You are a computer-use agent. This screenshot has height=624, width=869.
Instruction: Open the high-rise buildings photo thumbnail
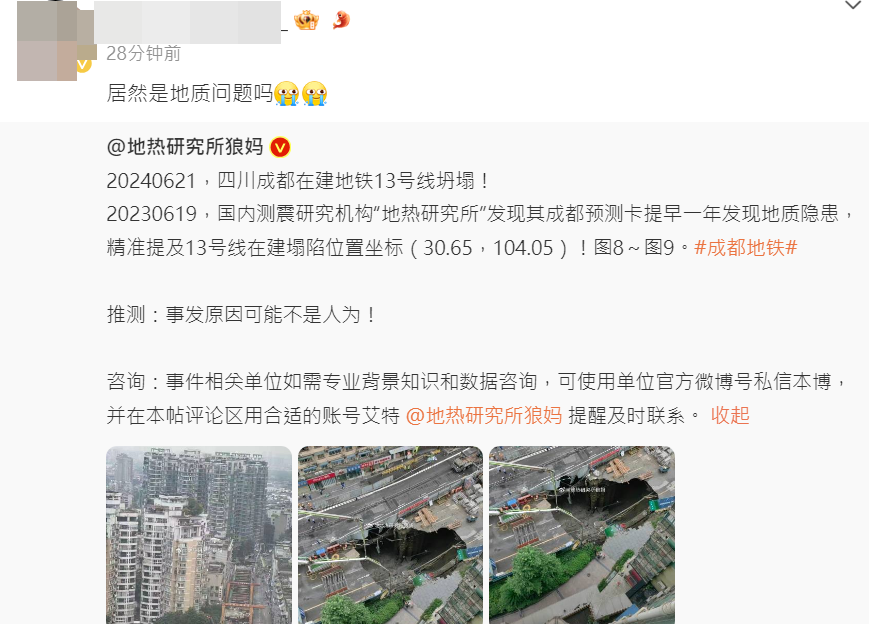click(199, 535)
